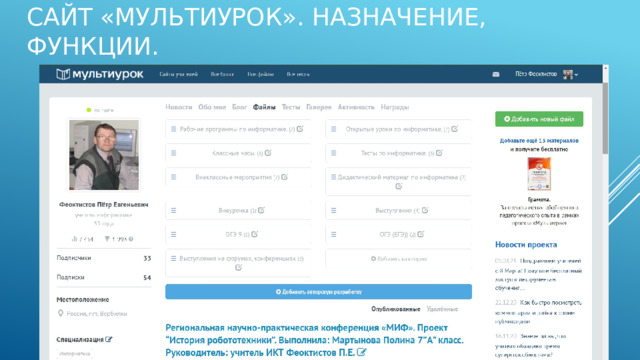Open the Все файлы menu item
Viewport: 640px width, 360px height.
pos(260,74)
